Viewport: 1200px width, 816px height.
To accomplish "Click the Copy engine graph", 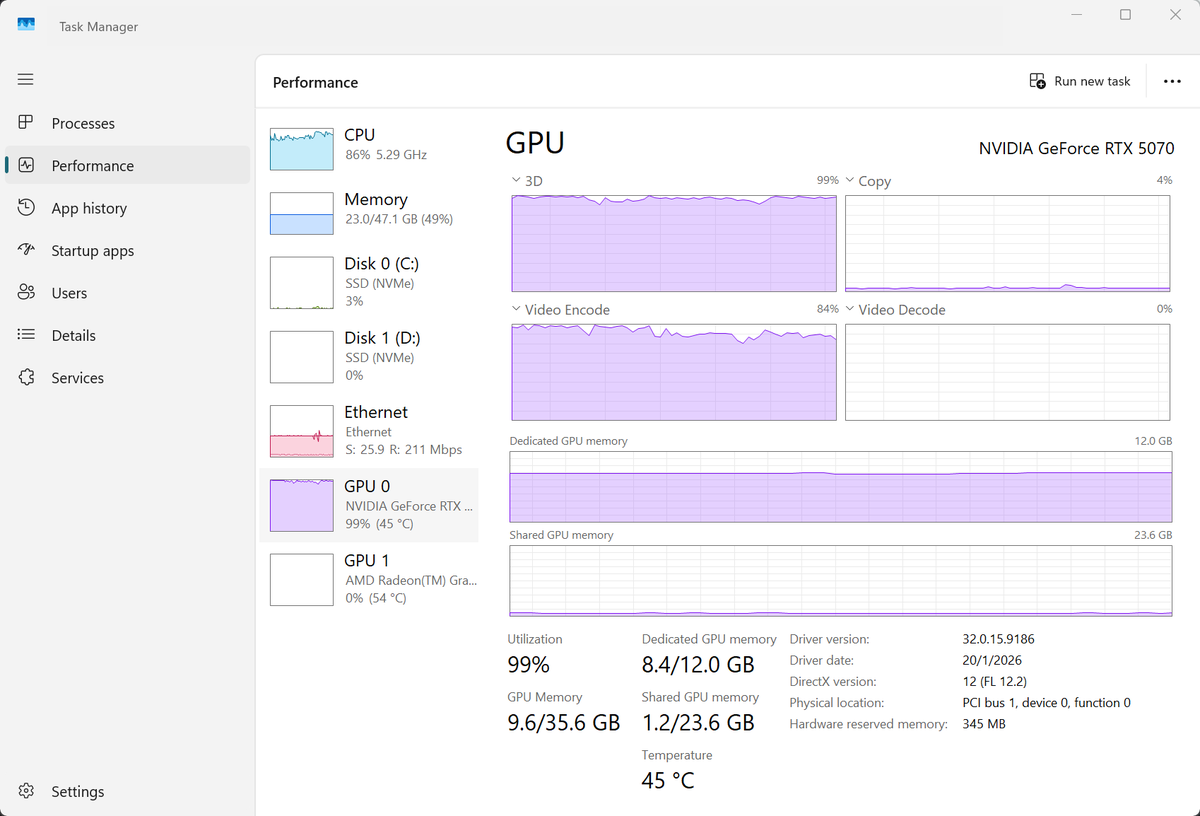I will click(1008, 243).
